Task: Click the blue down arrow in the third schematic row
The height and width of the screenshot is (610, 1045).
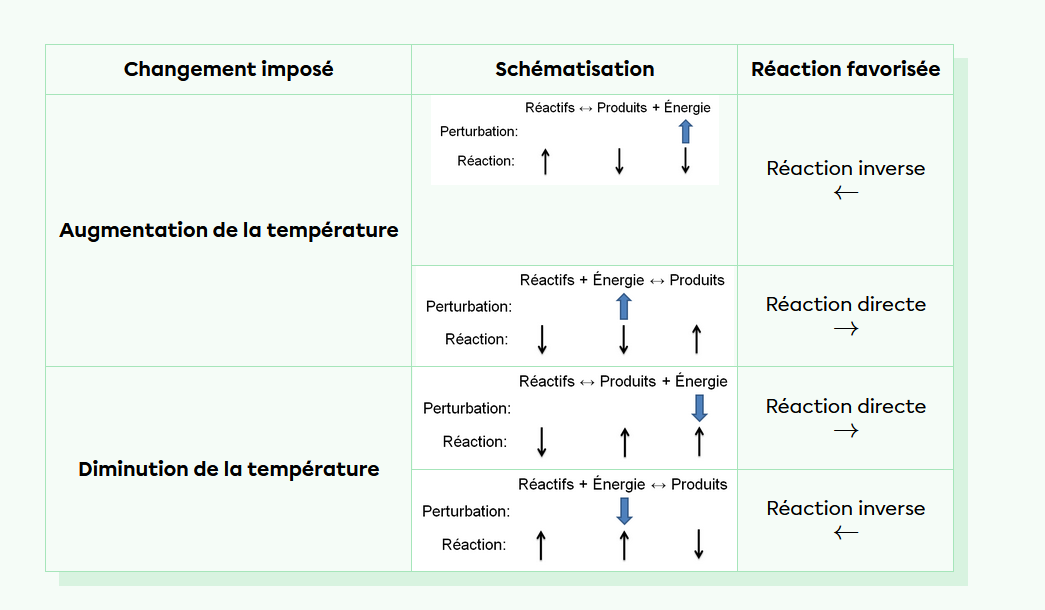Action: click(699, 407)
